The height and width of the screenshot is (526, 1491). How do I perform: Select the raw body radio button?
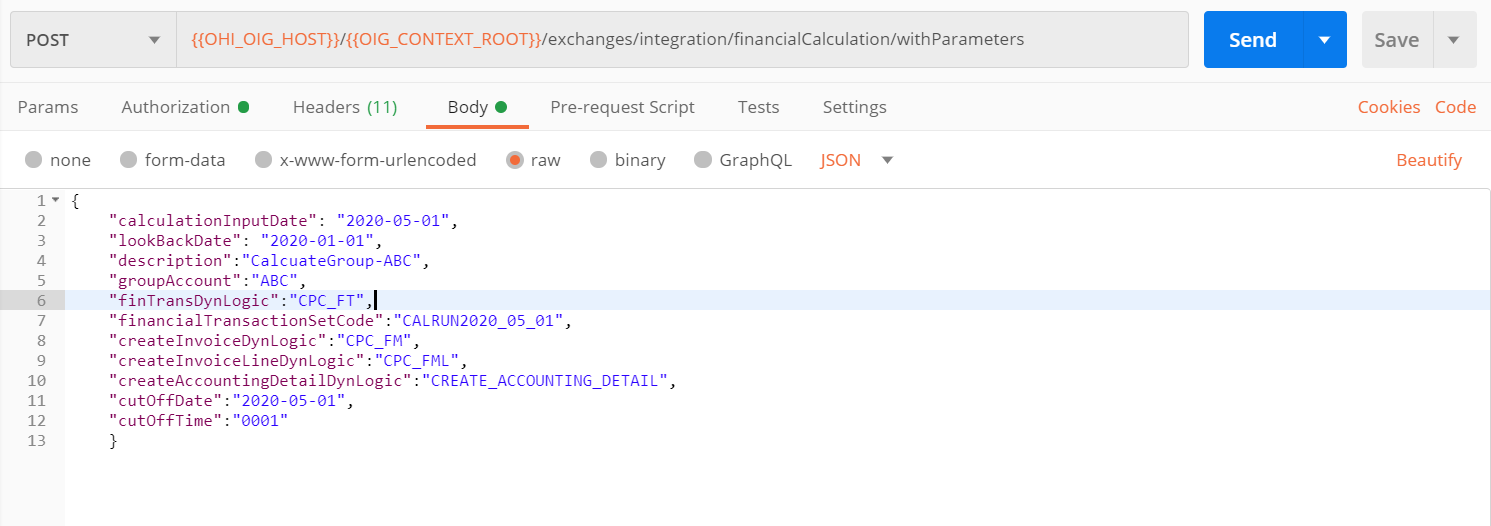(x=533, y=160)
